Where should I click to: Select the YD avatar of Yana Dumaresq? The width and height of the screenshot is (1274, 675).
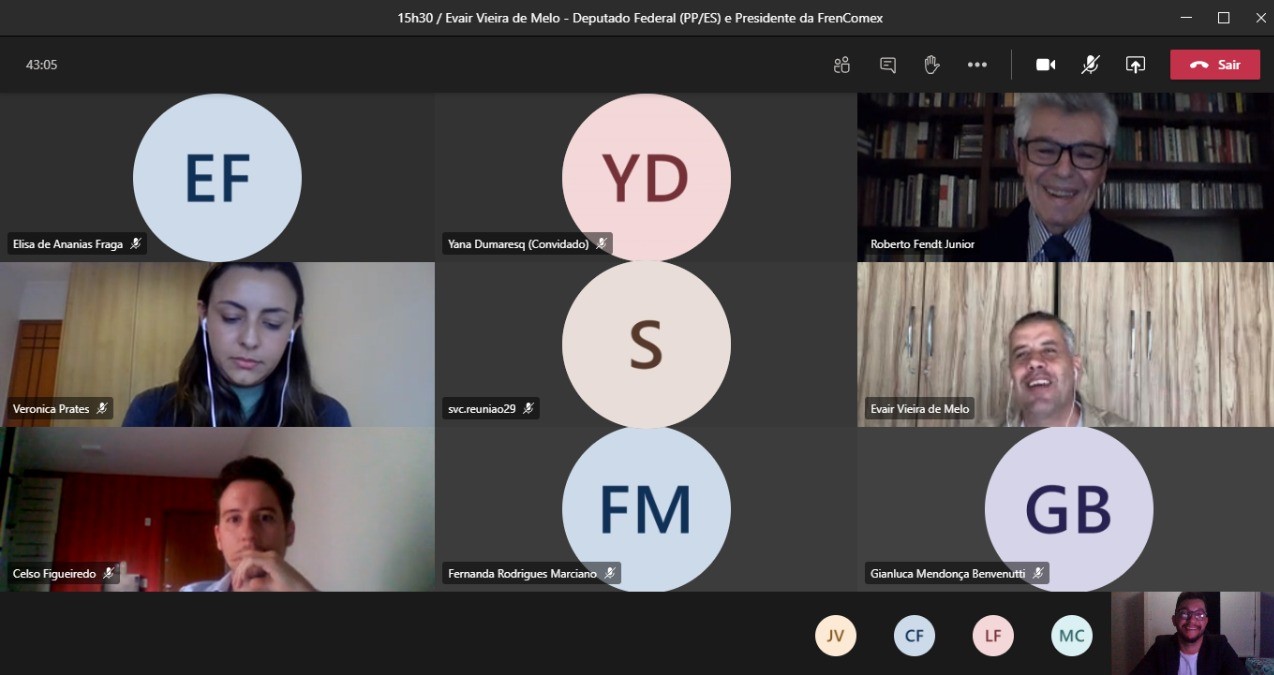tap(646, 176)
